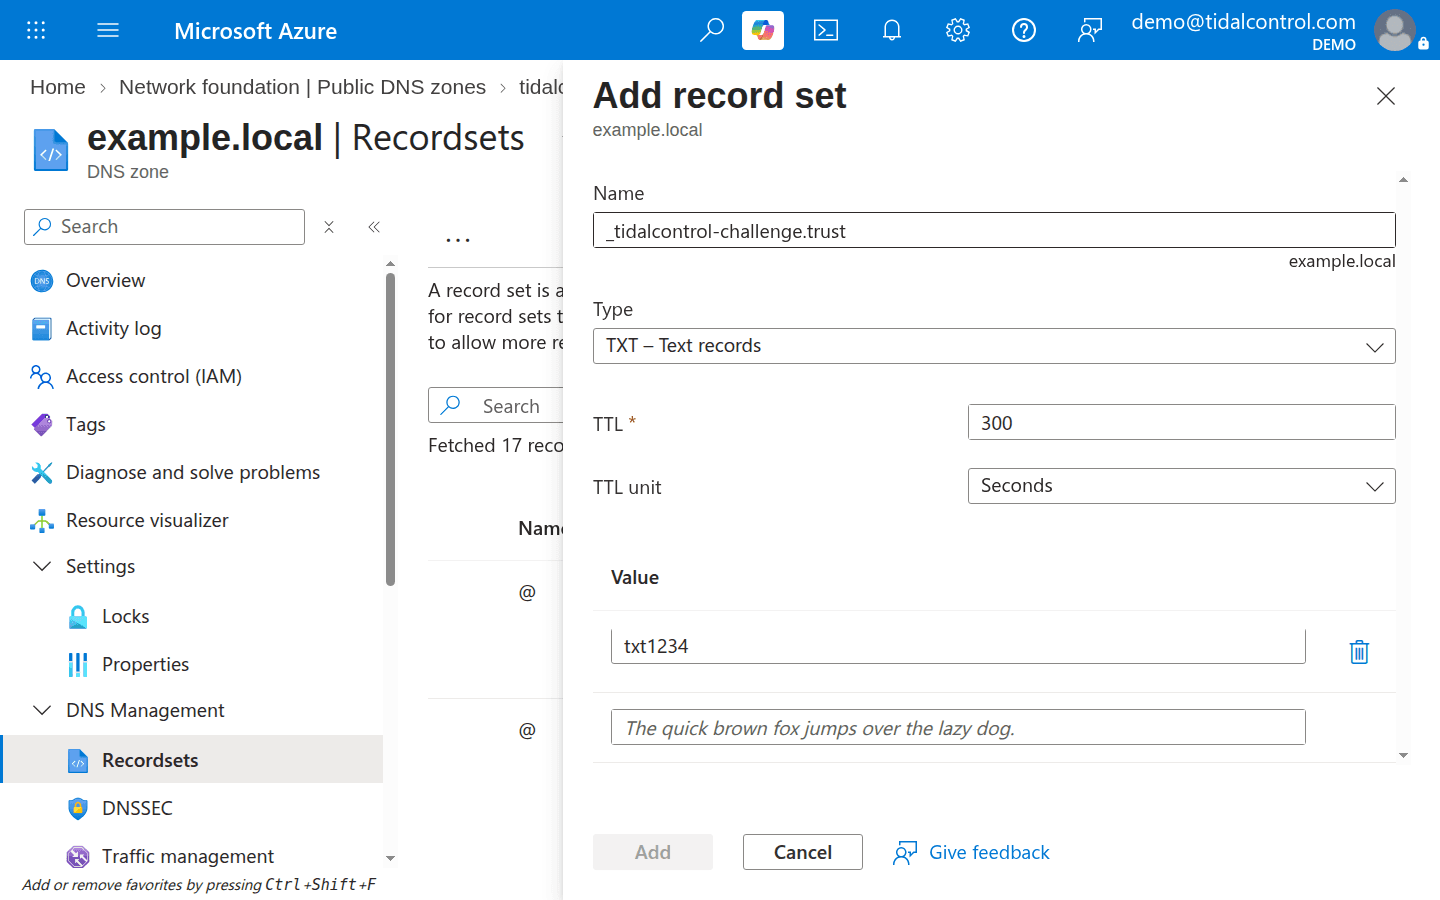The image size is (1440, 900).
Task: Open the Type dropdown showing TXT – Text records
Action: tap(994, 346)
